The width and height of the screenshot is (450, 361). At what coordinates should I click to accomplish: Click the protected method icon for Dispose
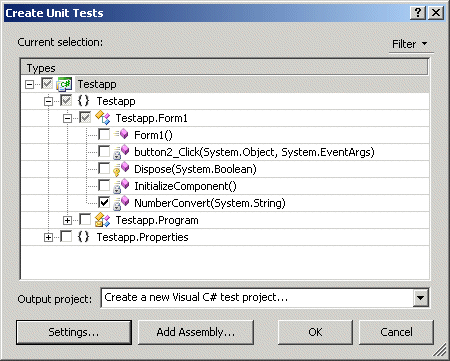point(121,169)
